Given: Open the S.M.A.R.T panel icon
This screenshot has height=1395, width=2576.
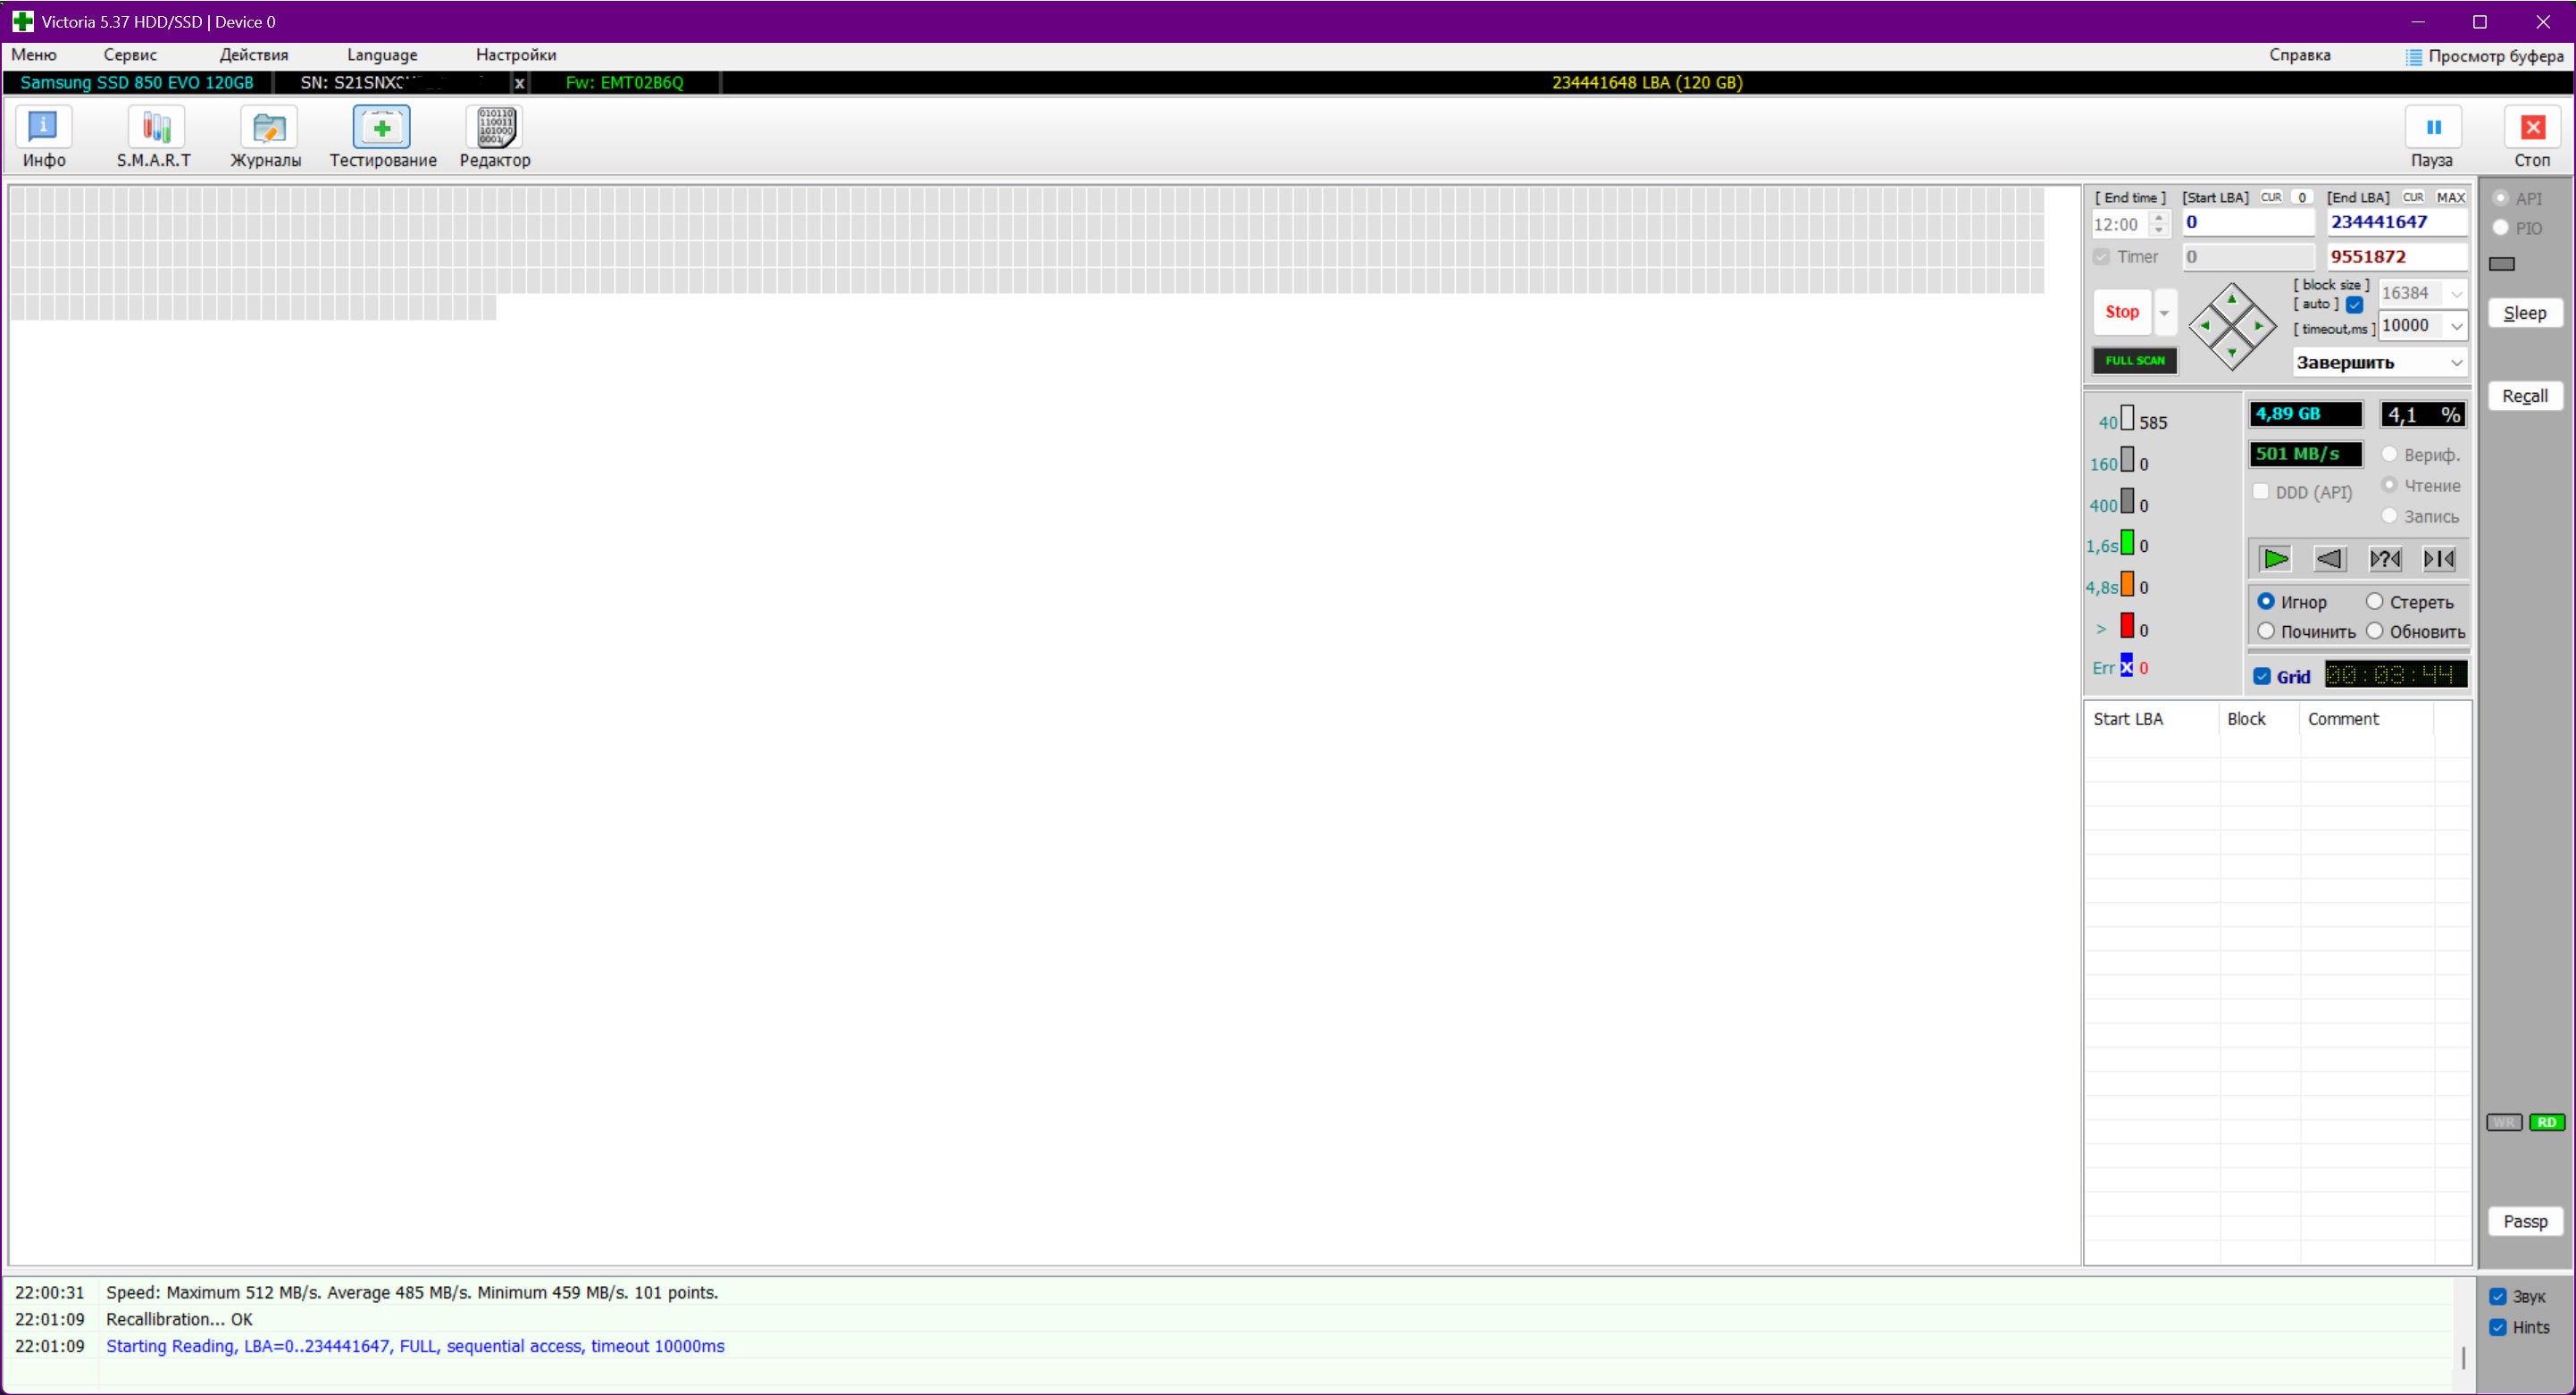Looking at the screenshot, I should tap(155, 129).
